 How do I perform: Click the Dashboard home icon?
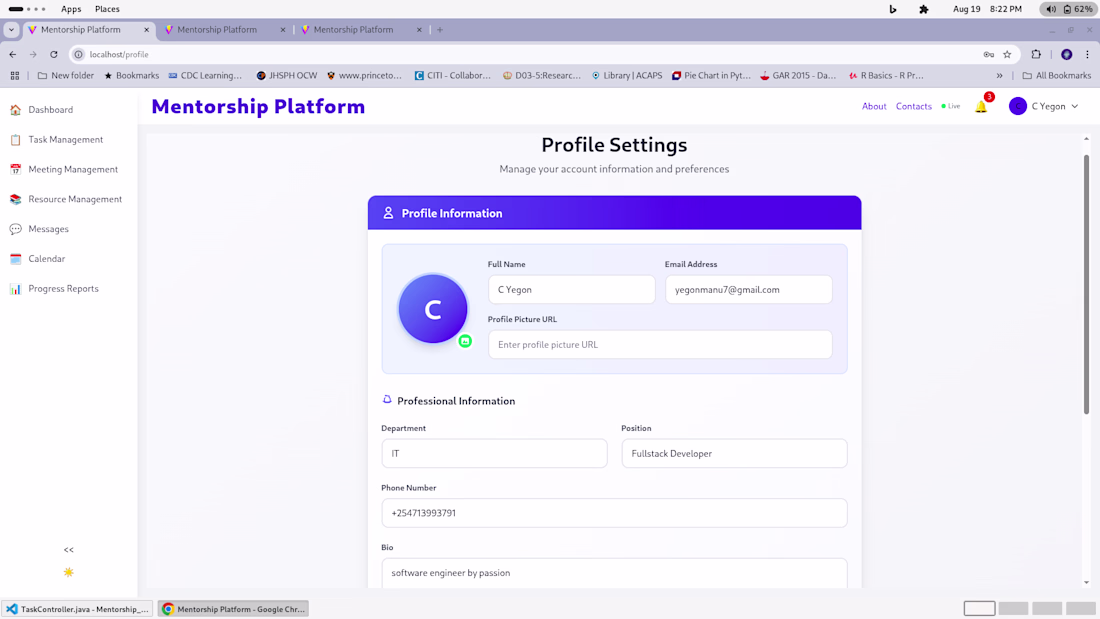[15, 110]
